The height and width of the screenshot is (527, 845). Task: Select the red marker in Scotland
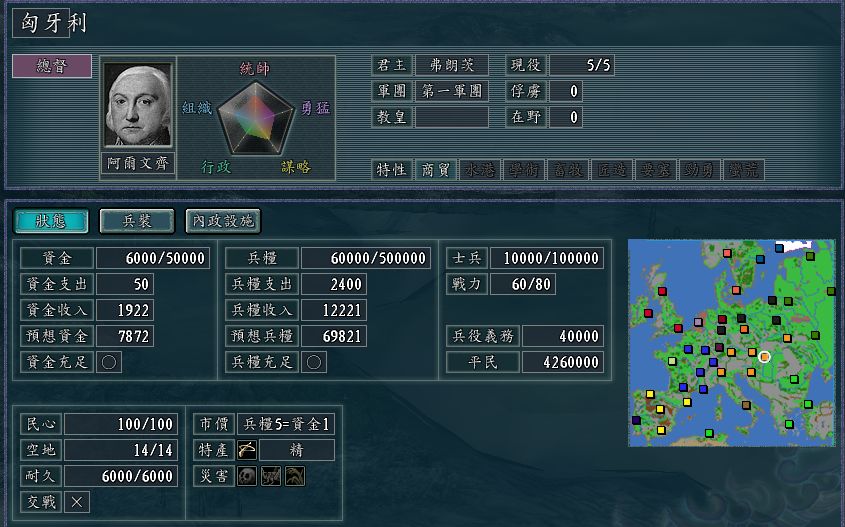[x=662, y=292]
